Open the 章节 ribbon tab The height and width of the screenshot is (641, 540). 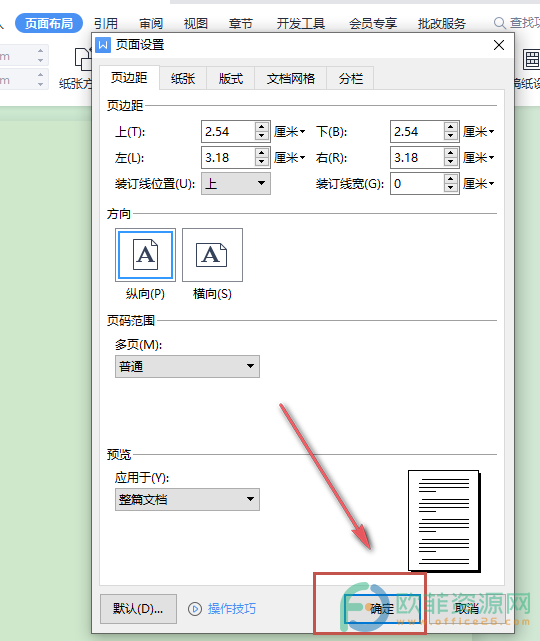coord(240,23)
